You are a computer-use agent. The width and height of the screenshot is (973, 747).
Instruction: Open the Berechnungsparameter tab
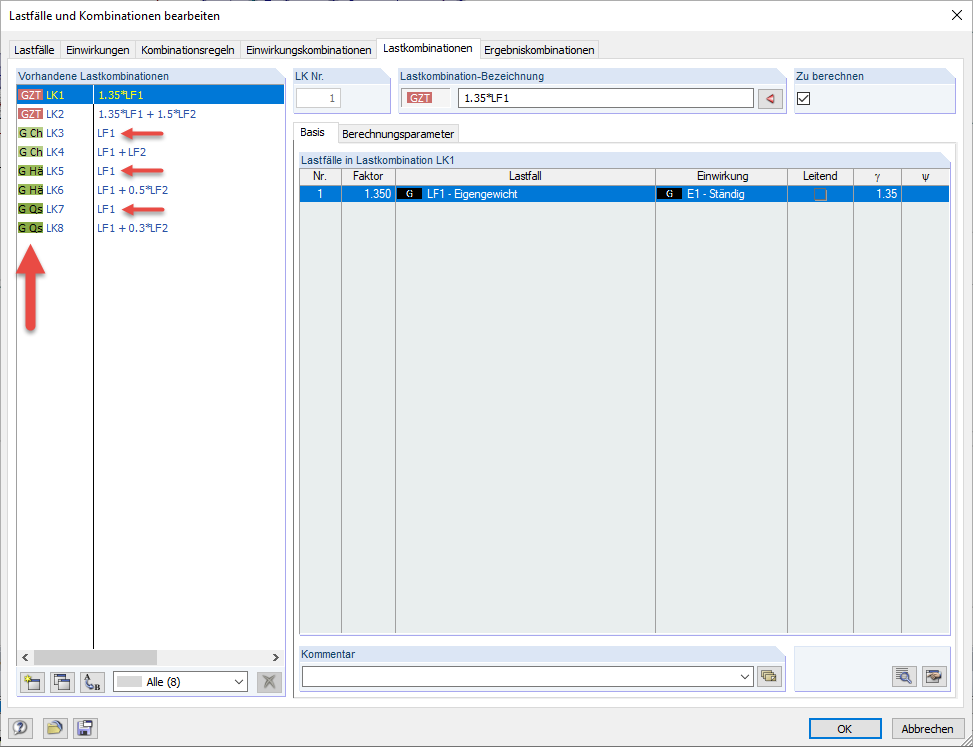point(400,133)
